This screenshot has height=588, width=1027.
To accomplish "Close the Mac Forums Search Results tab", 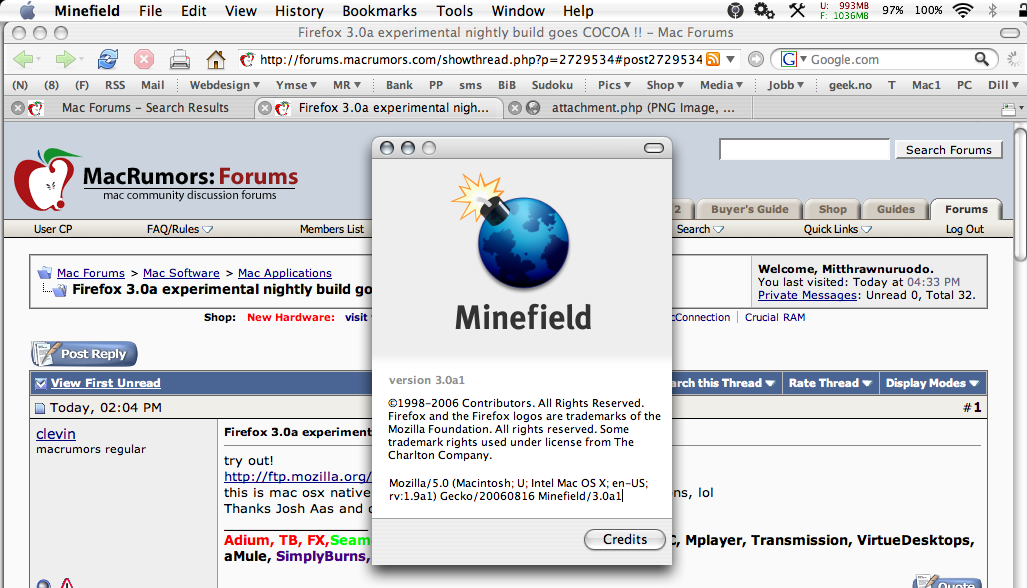I will coord(18,108).
